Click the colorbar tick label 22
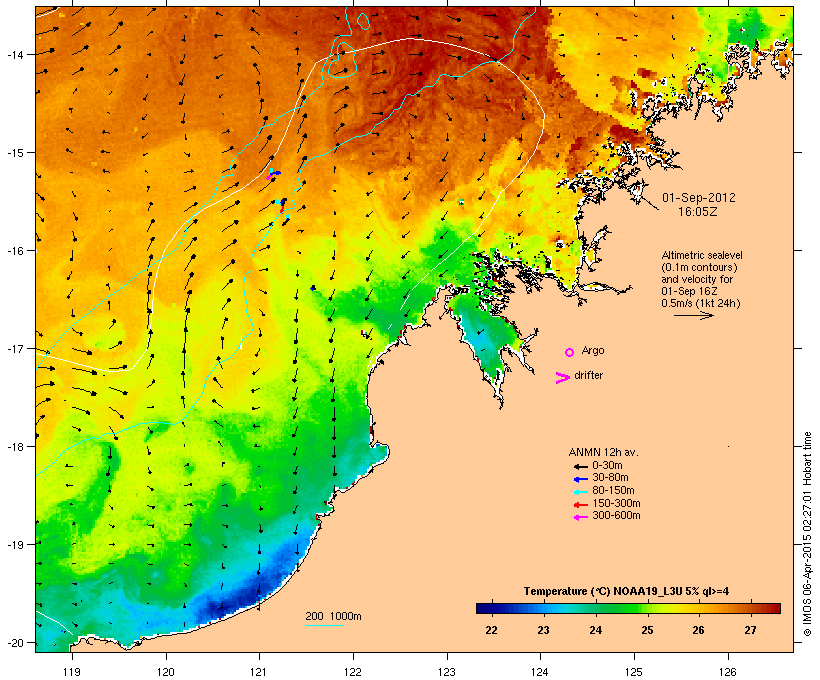The width and height of the screenshot is (820, 680). (x=492, y=630)
